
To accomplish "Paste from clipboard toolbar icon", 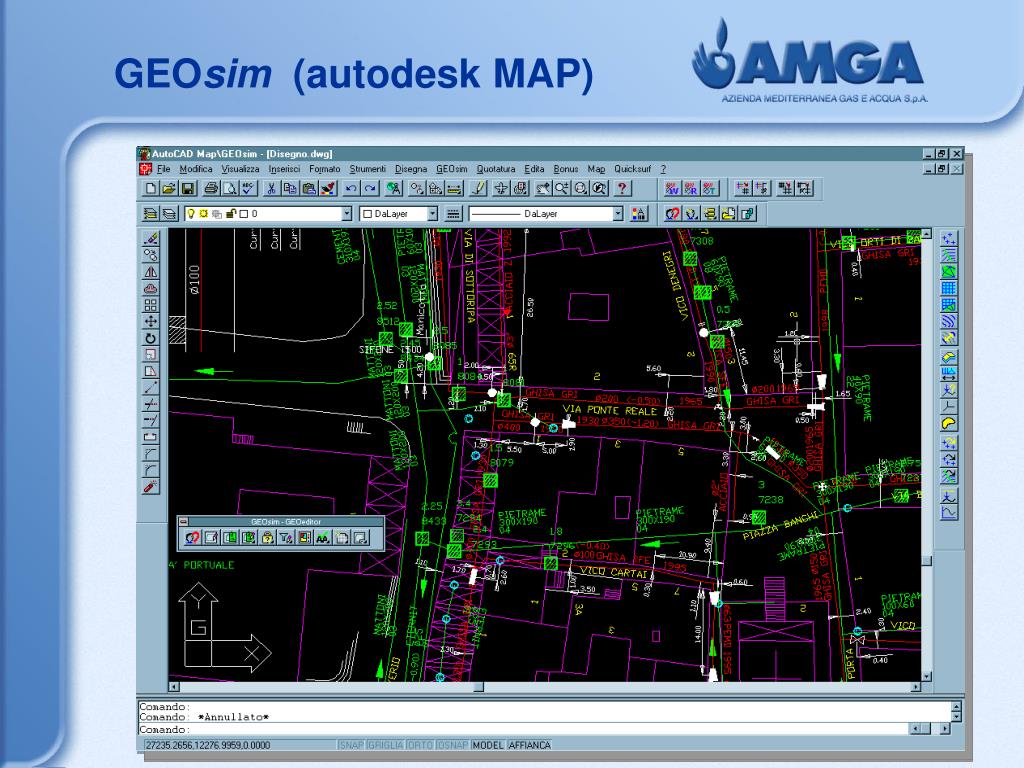I will pos(309,189).
